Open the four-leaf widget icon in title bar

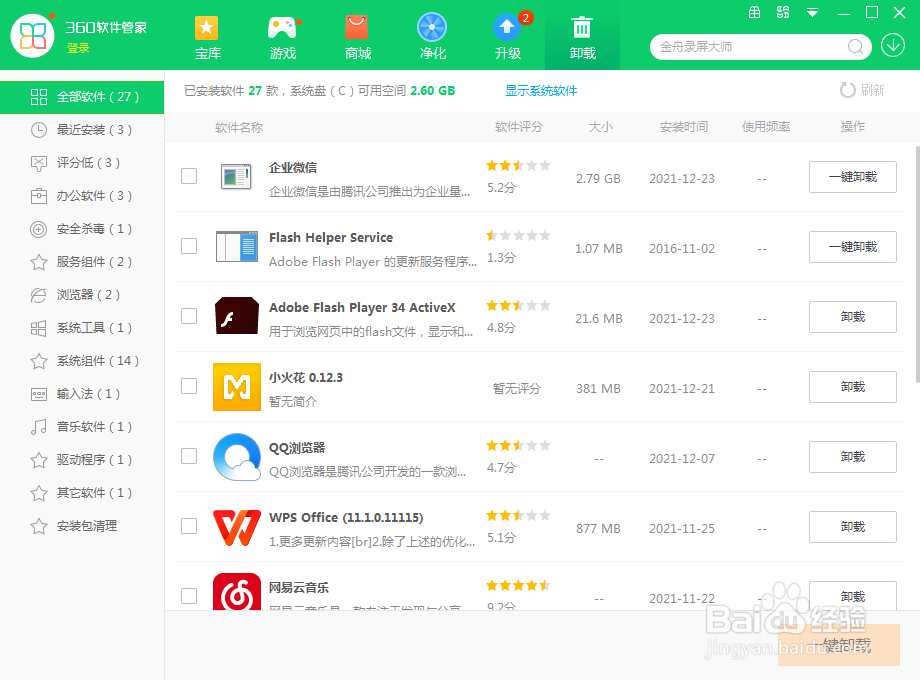(783, 12)
